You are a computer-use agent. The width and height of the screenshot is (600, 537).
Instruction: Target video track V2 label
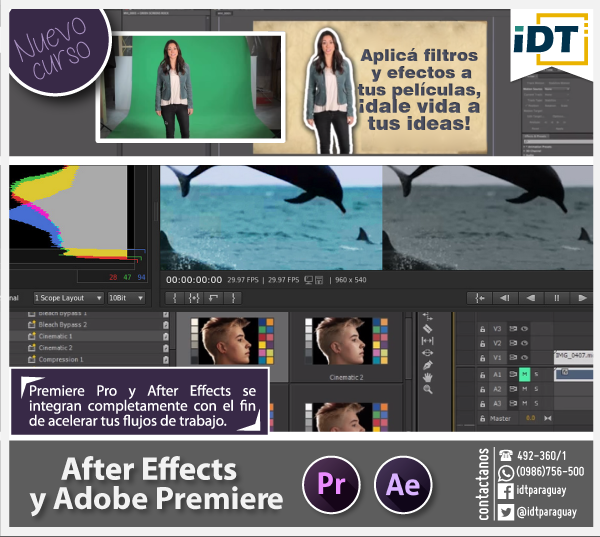[x=497, y=343]
